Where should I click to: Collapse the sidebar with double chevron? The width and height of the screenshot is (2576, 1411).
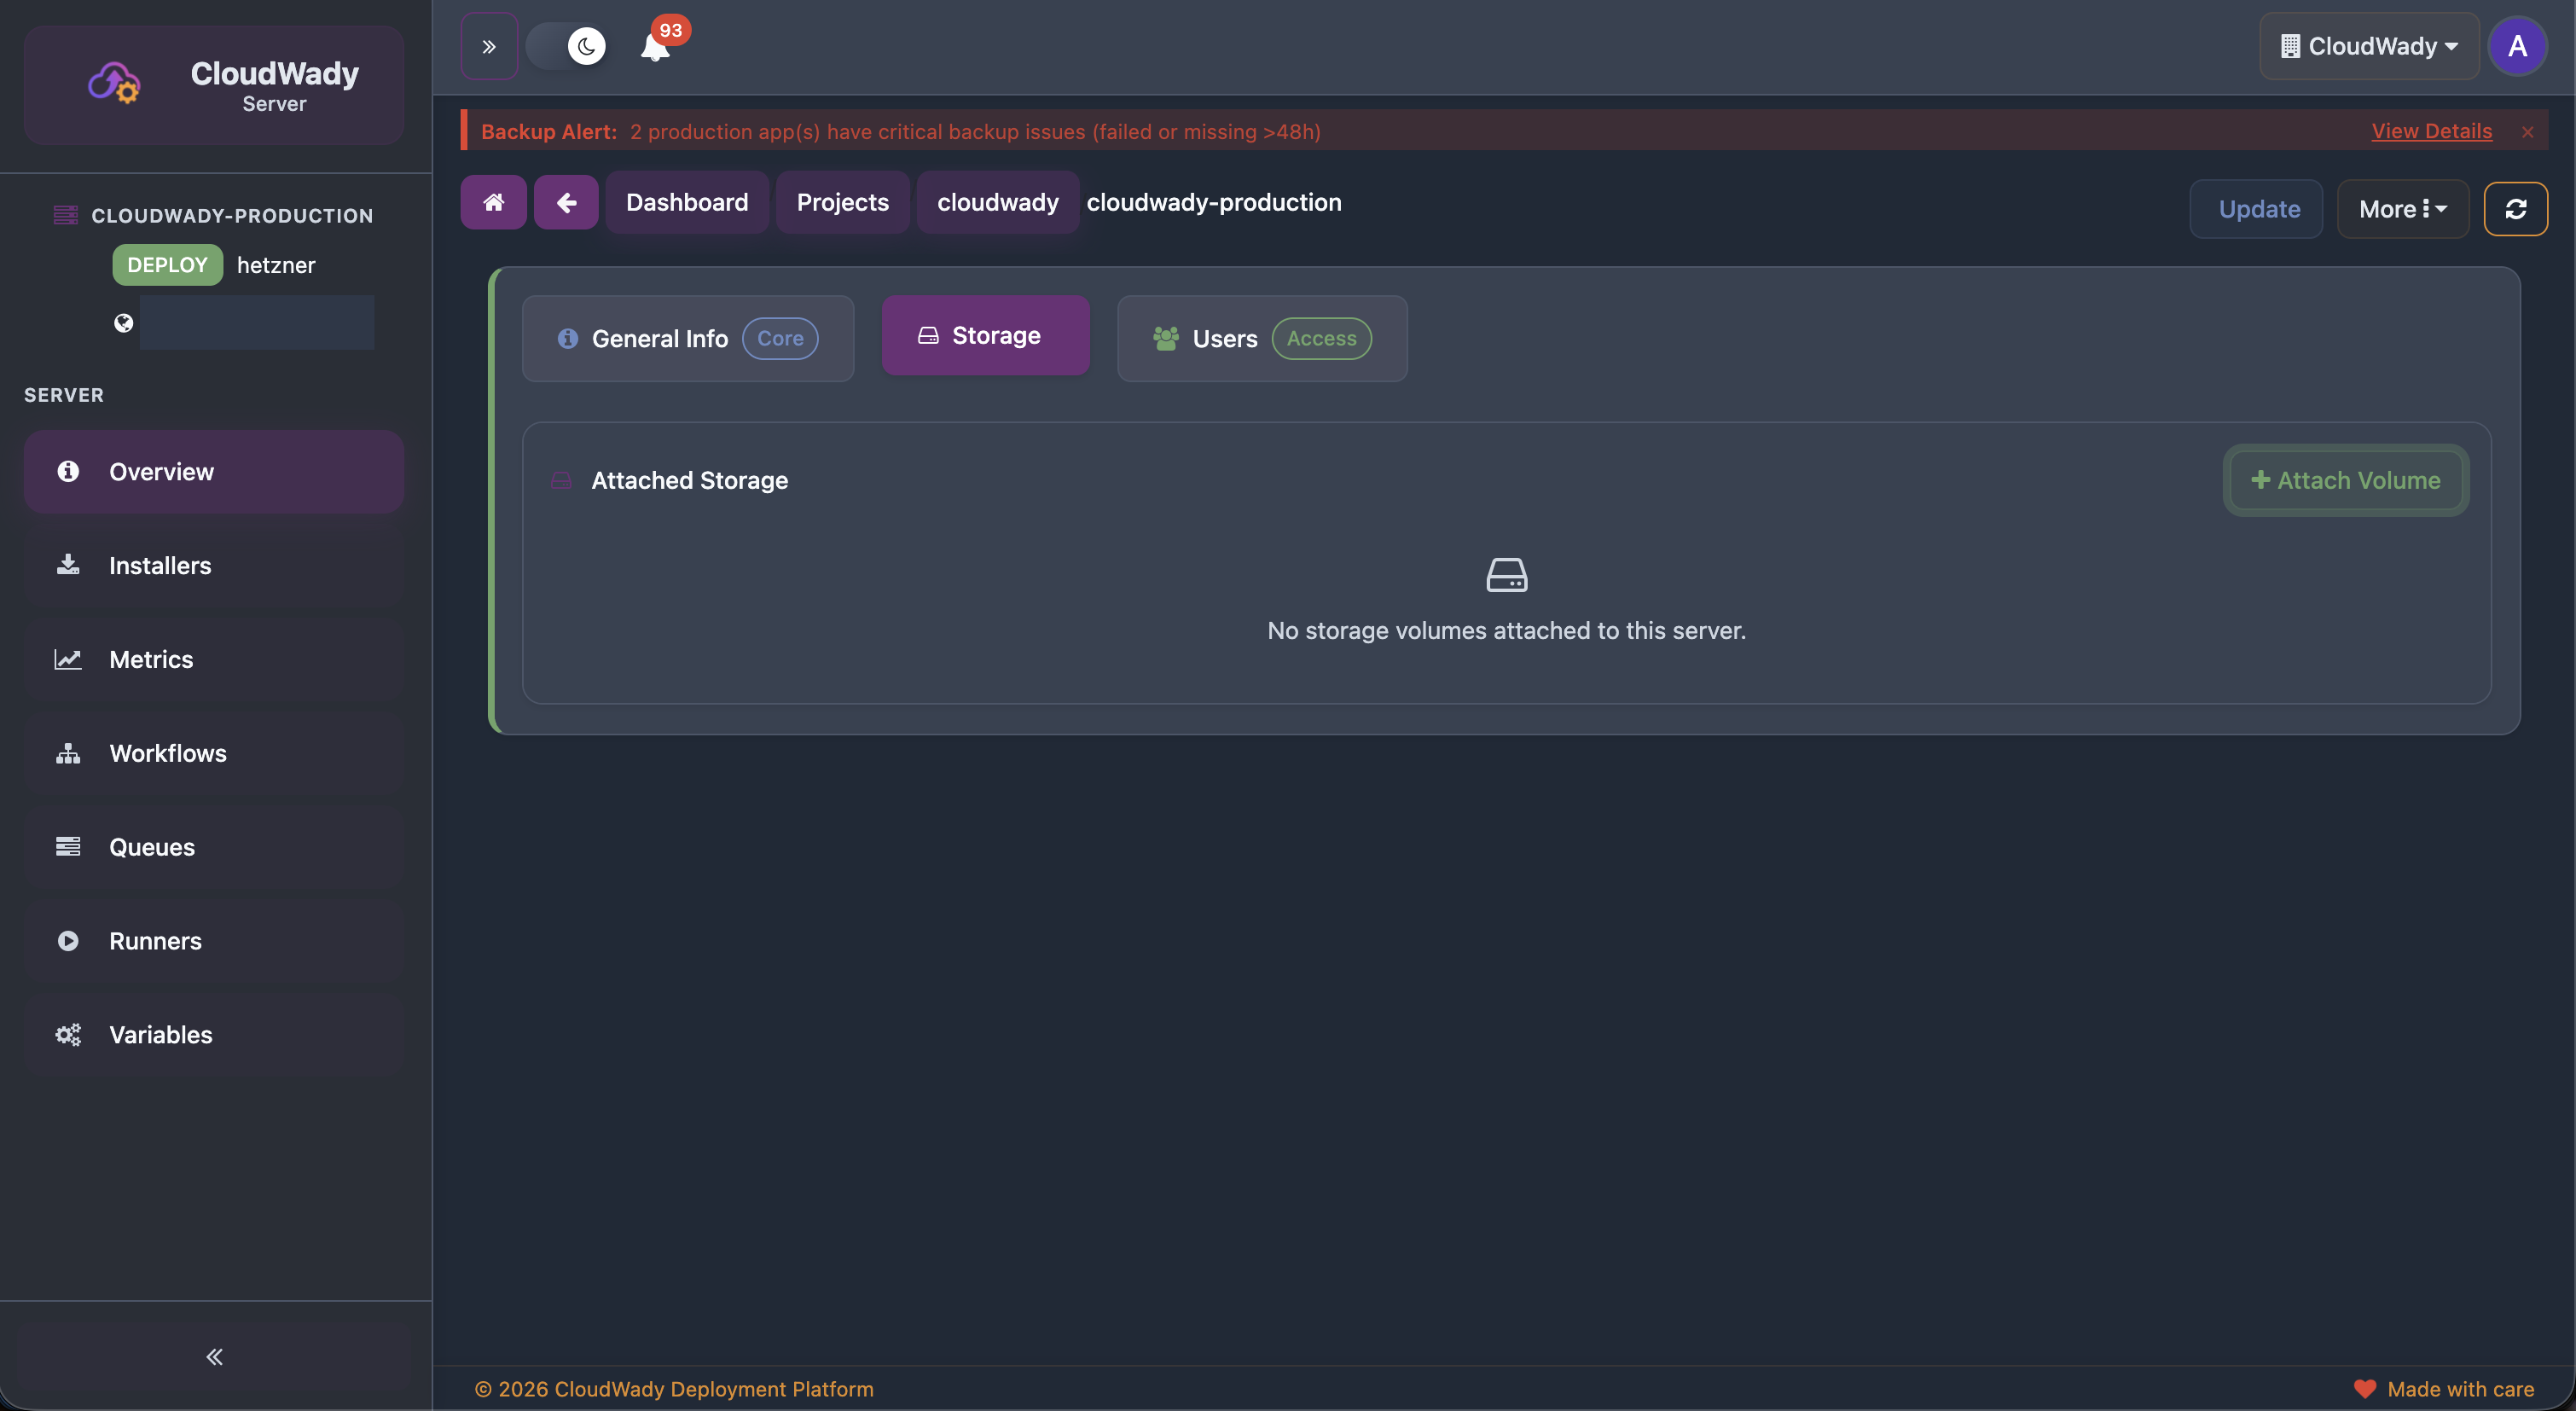(x=214, y=1357)
